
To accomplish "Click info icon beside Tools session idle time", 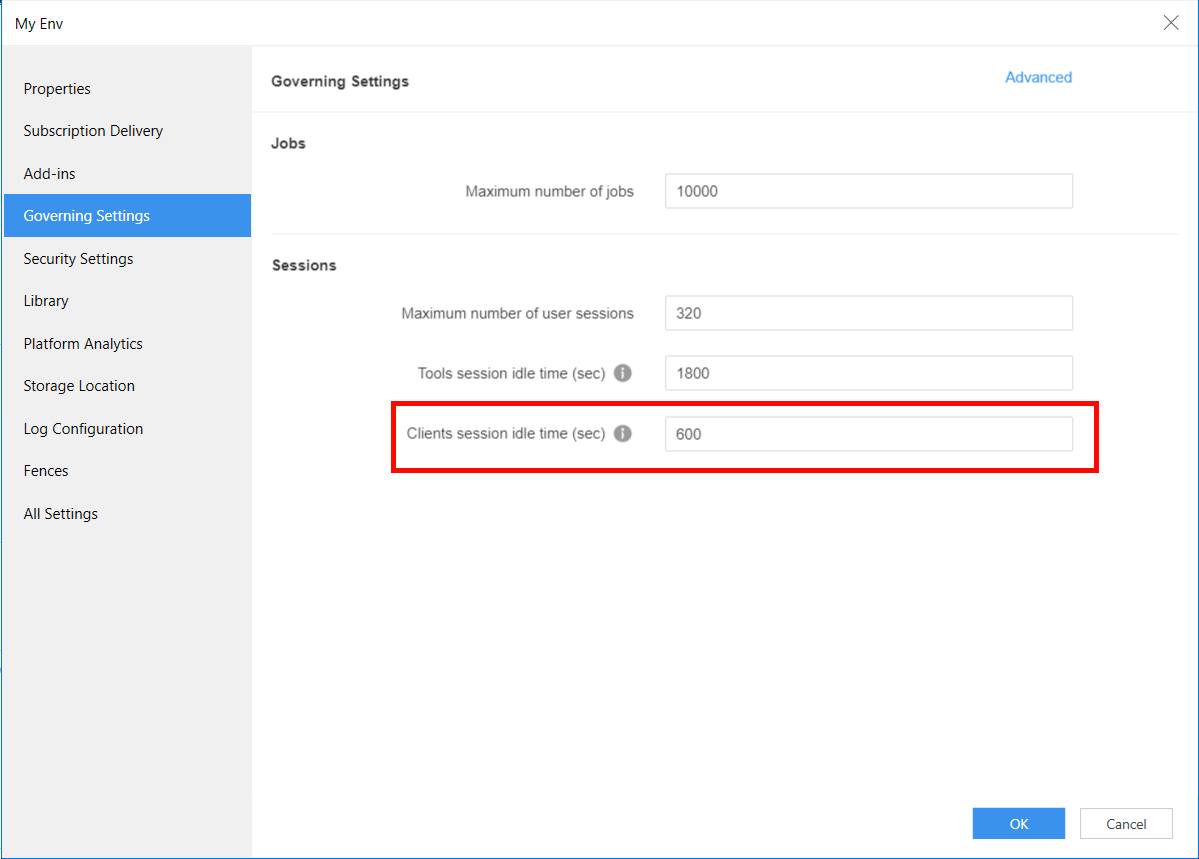I will click(622, 373).
